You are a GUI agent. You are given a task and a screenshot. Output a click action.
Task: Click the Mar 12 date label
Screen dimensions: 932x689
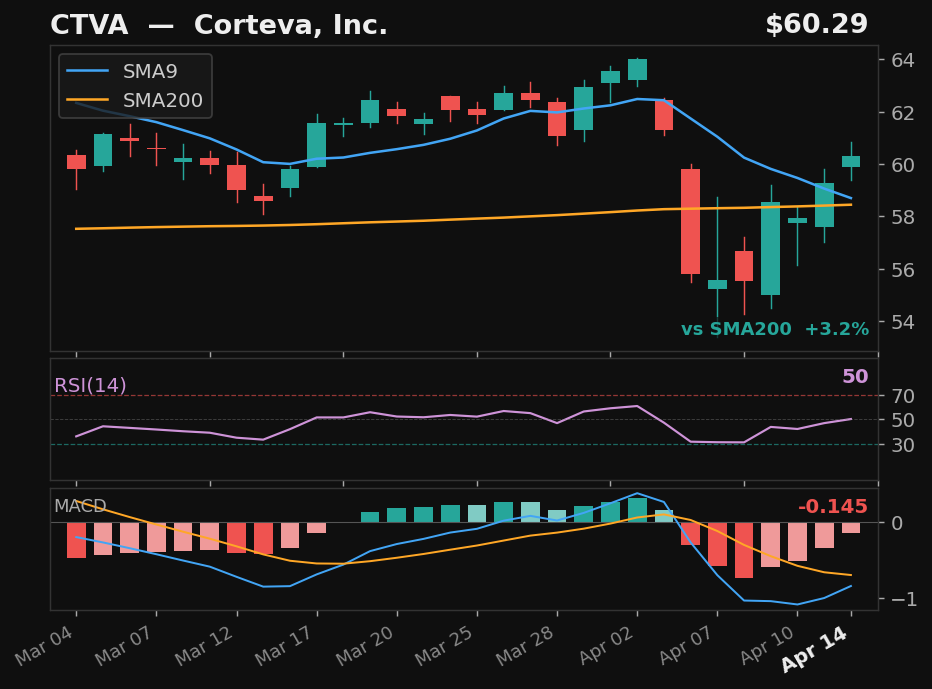click(x=205, y=646)
